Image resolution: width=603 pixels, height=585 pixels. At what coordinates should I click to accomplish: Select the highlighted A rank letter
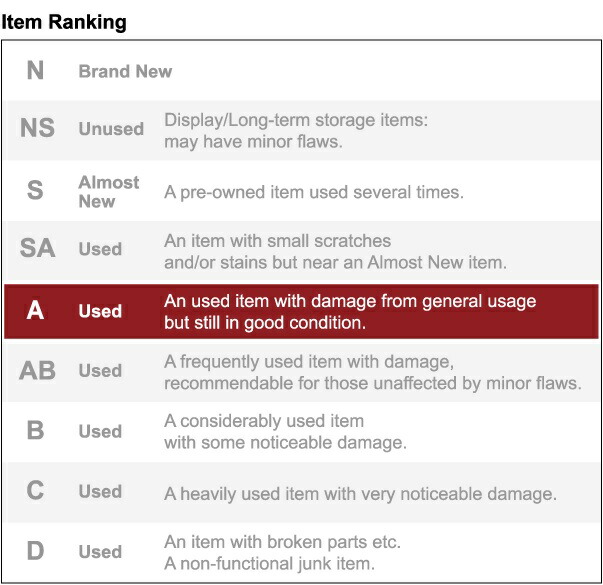[x=35, y=311]
